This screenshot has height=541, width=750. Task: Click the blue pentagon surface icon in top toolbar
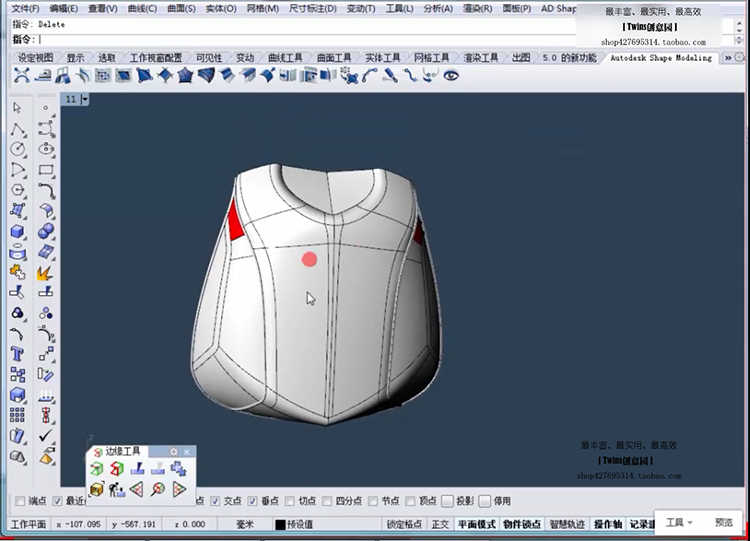click(185, 75)
